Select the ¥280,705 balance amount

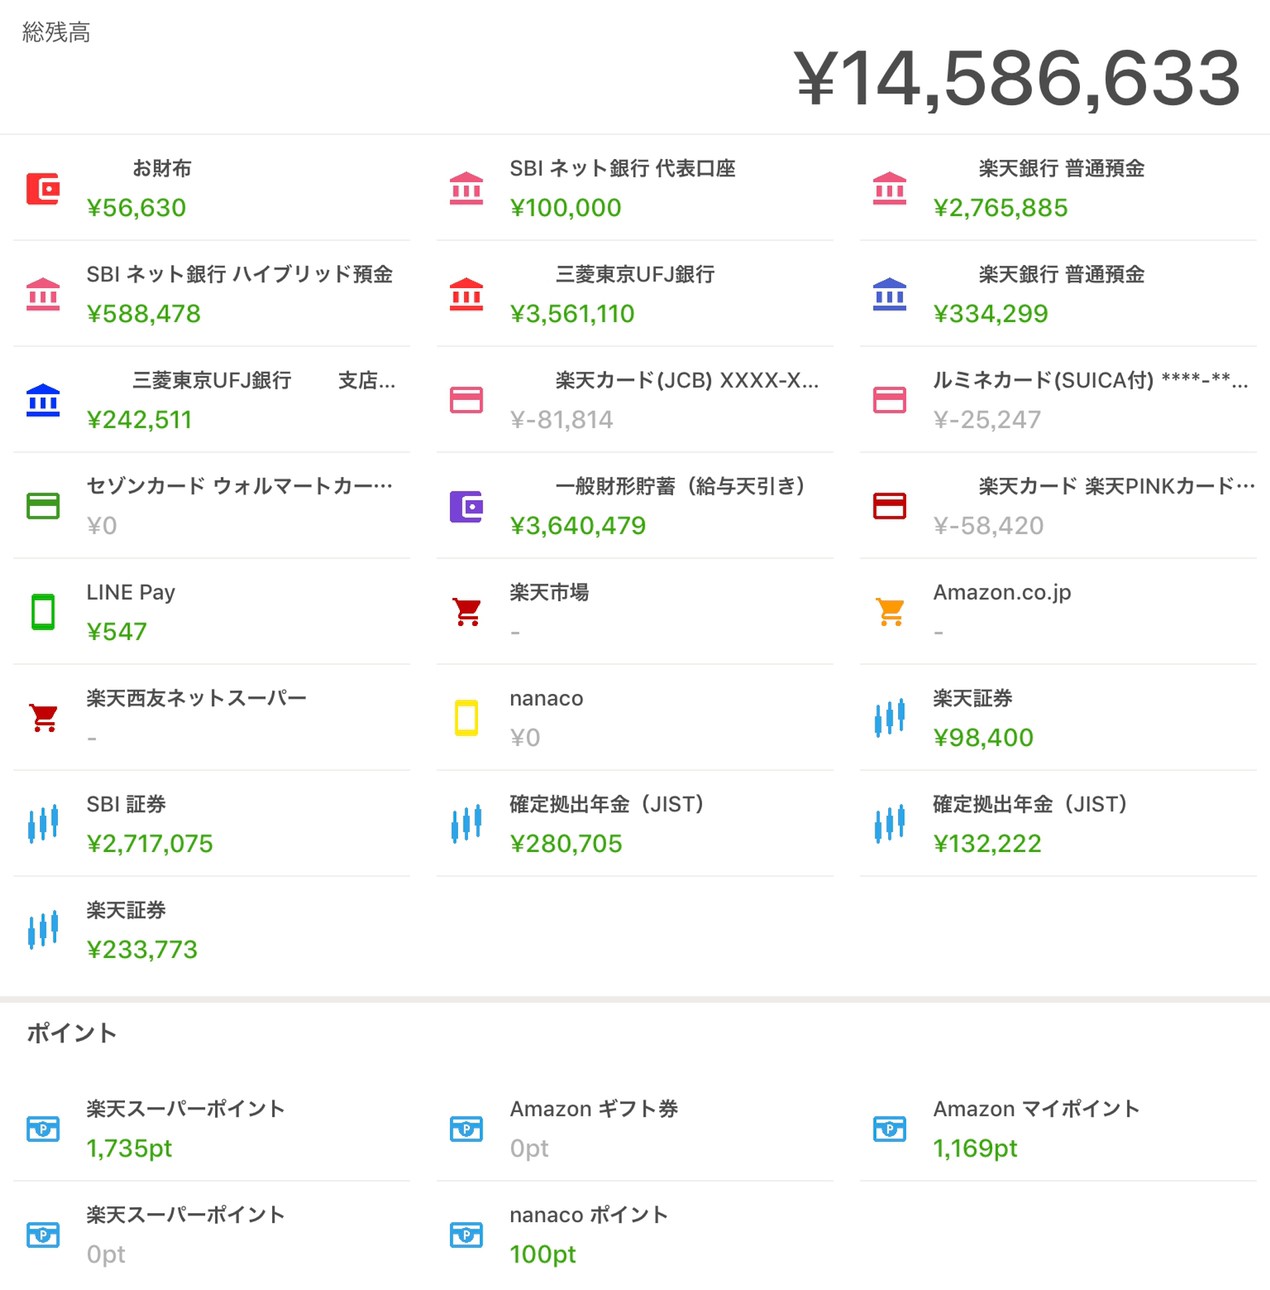(566, 844)
